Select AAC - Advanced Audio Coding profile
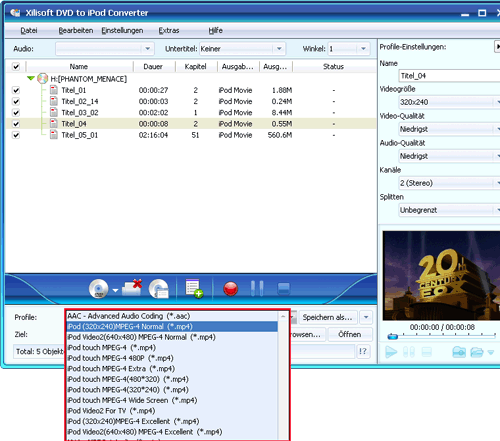 (x=172, y=316)
